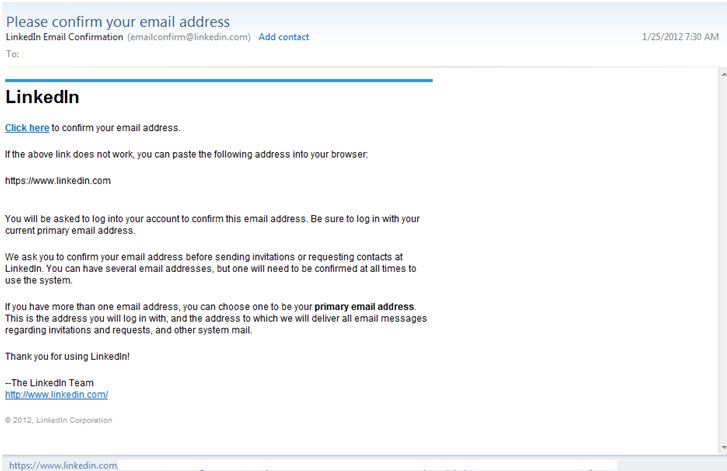Click the 'Thank you for using LinkedIn!' line

67,356
